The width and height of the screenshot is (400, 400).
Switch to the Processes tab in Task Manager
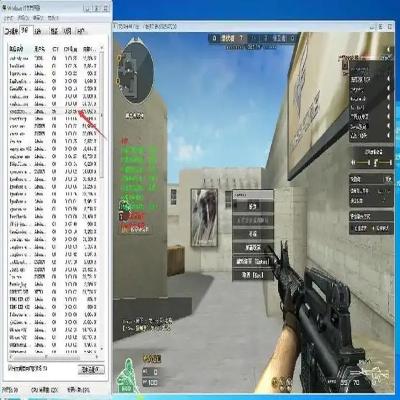coord(26,31)
